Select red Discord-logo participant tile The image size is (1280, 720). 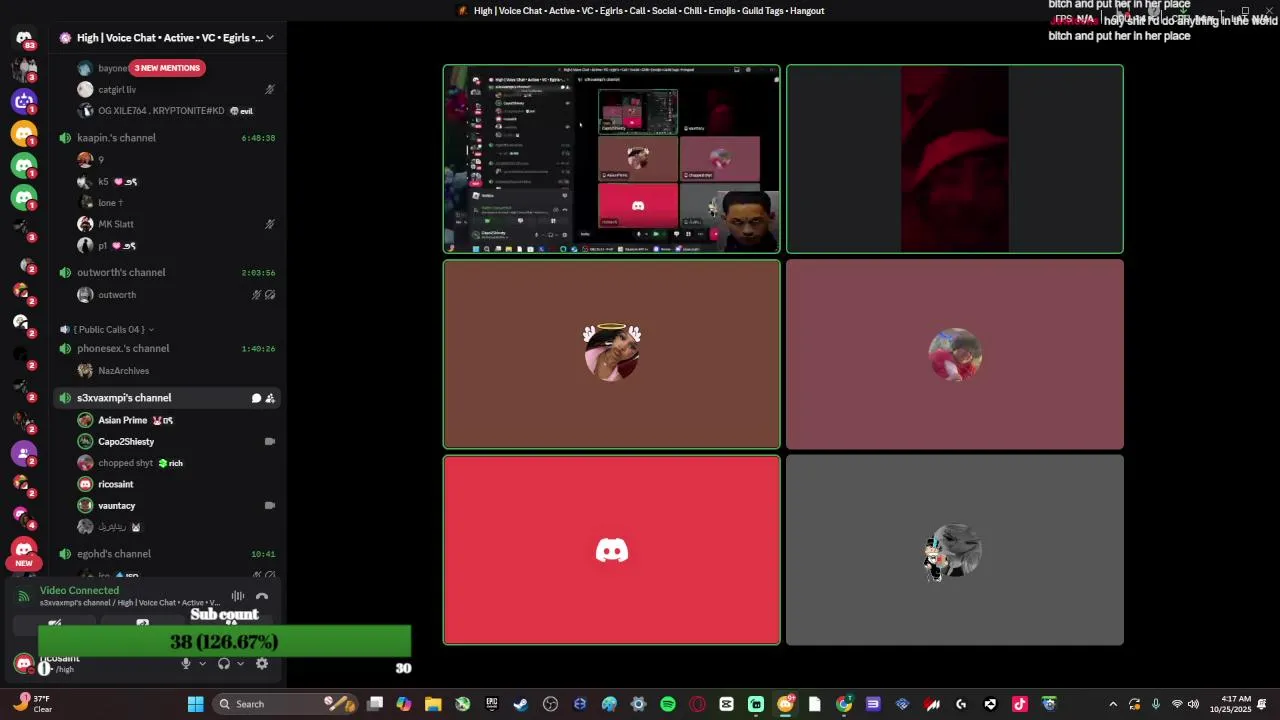coord(611,550)
